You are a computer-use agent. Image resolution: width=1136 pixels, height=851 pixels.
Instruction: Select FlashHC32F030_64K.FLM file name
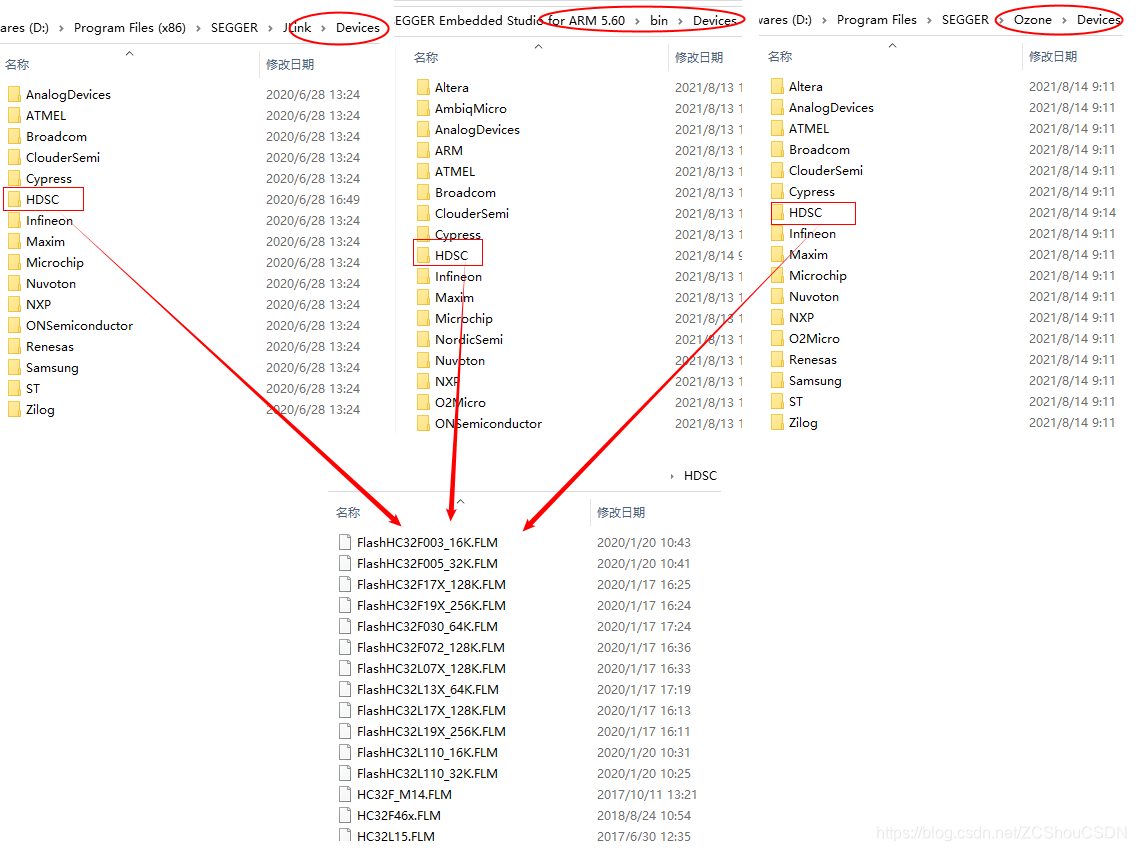click(427, 626)
